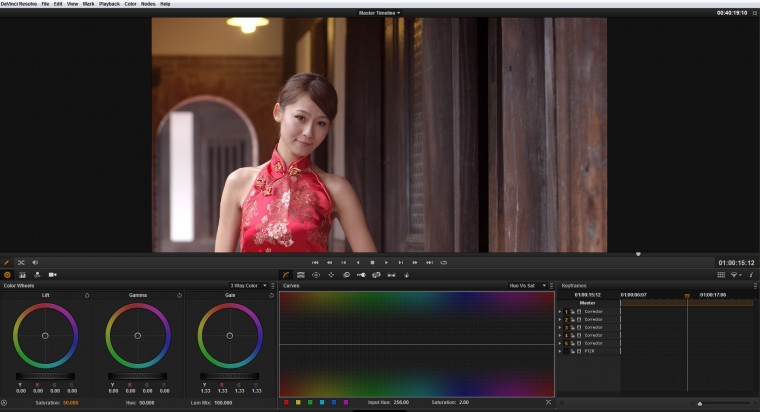Reset the Gain color wheel
This screenshot has width=760, height=412.
click(271, 295)
